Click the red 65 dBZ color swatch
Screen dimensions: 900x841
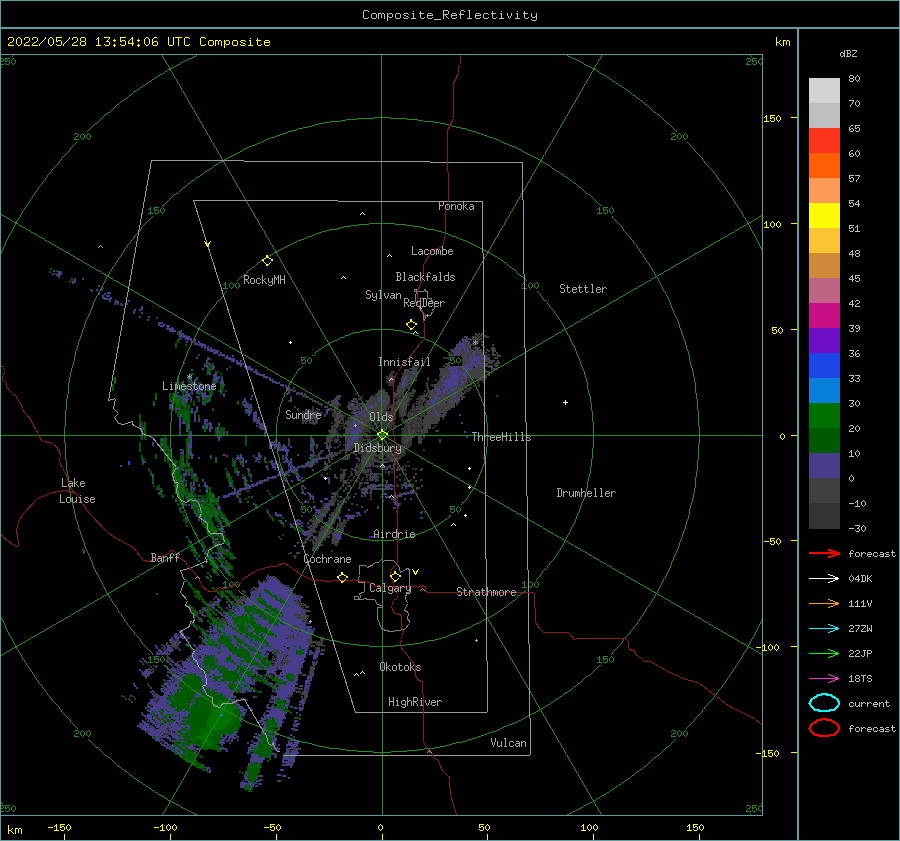click(824, 140)
